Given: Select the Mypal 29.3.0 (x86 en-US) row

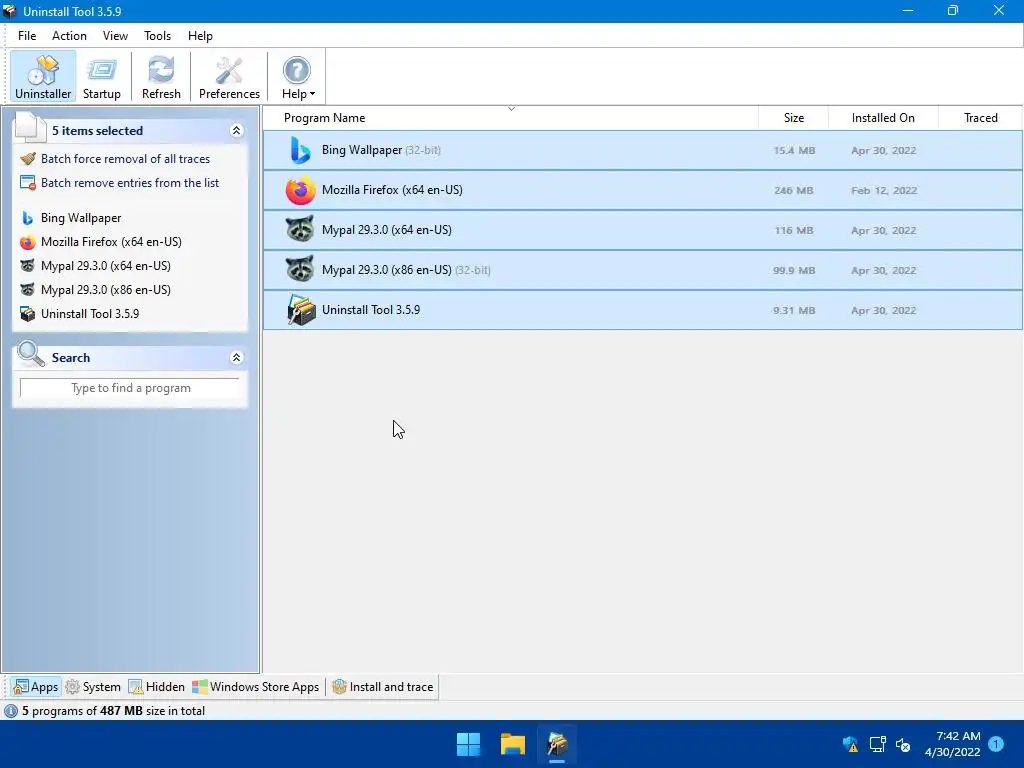Looking at the screenshot, I should click(x=643, y=270).
